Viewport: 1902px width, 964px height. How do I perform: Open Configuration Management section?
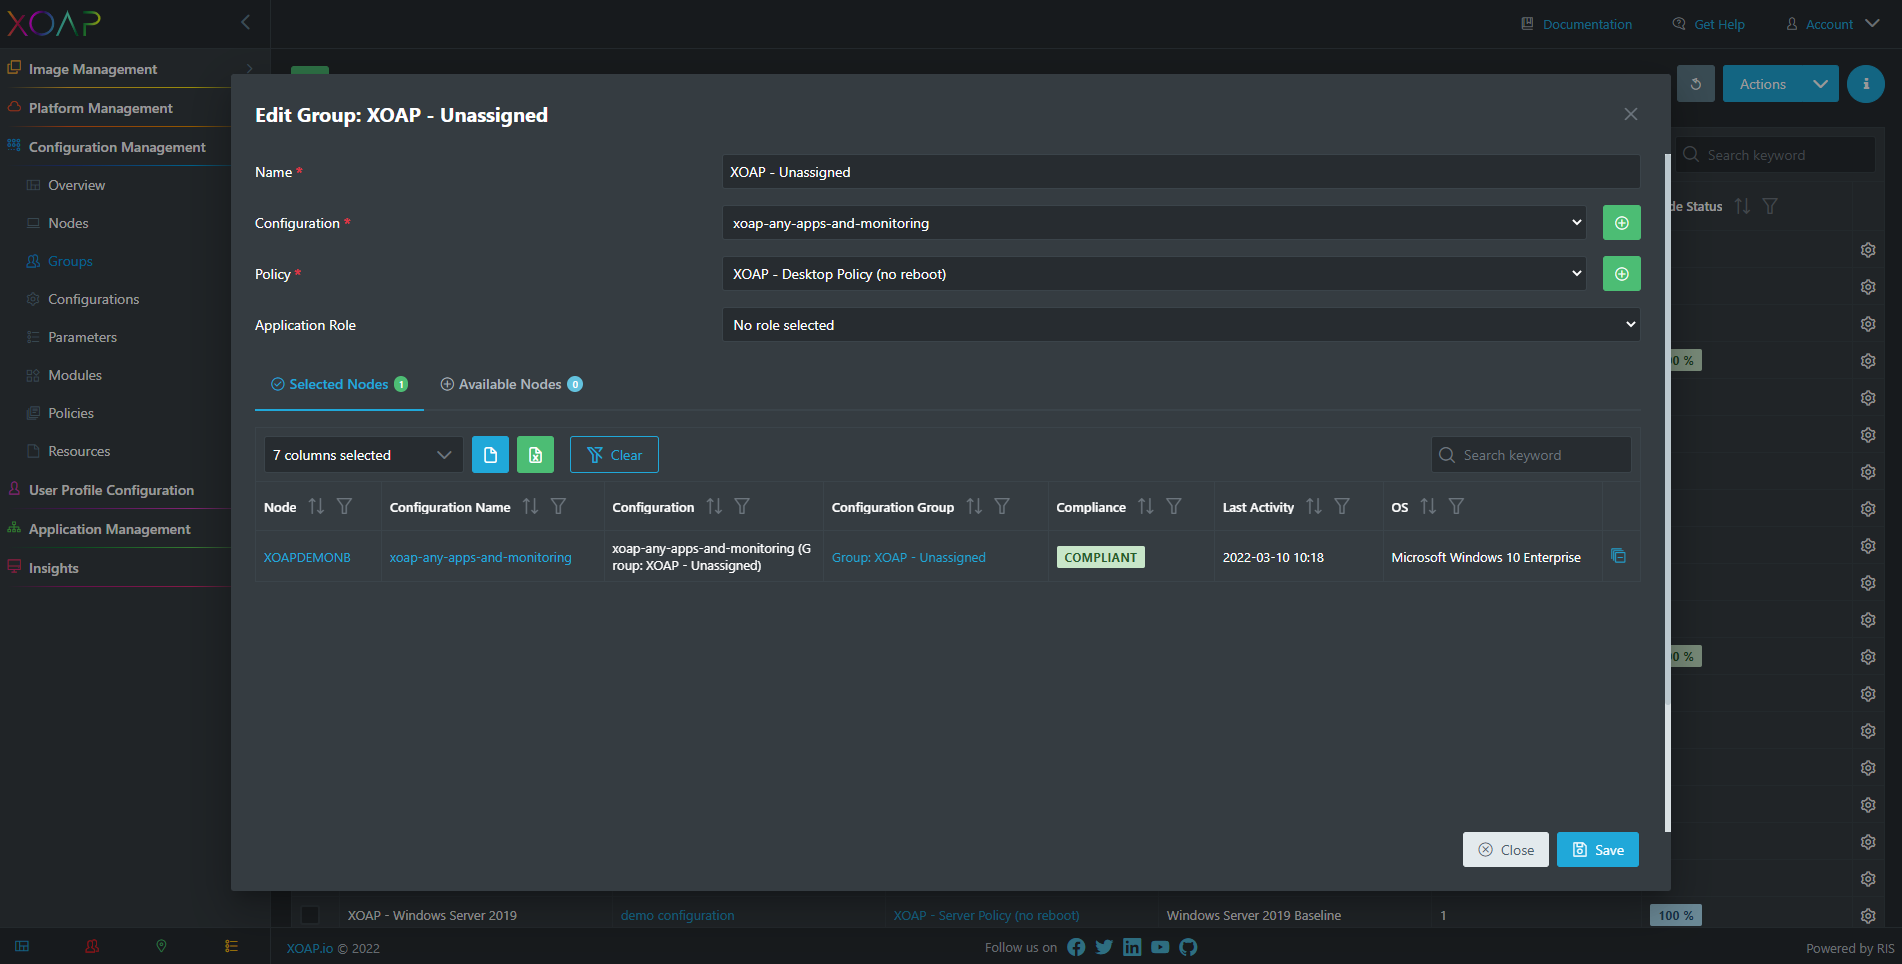click(x=115, y=147)
